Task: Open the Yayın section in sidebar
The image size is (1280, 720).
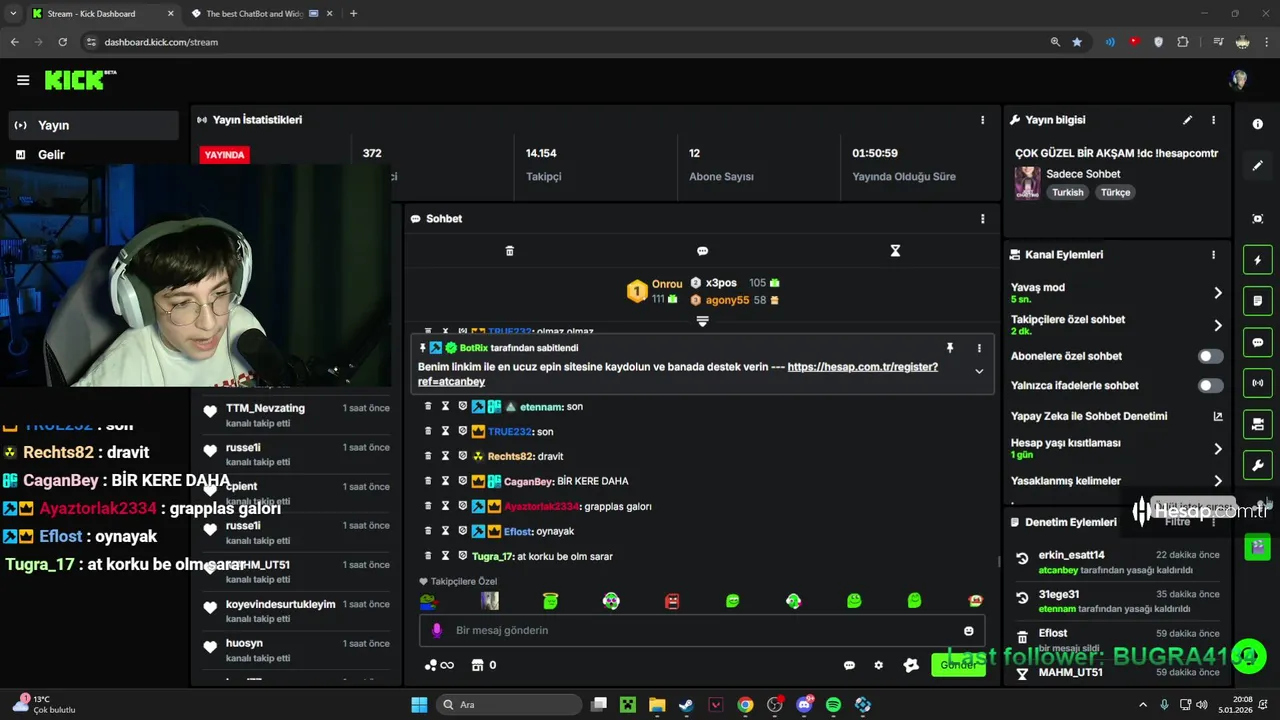Action: pyautogui.click(x=94, y=125)
